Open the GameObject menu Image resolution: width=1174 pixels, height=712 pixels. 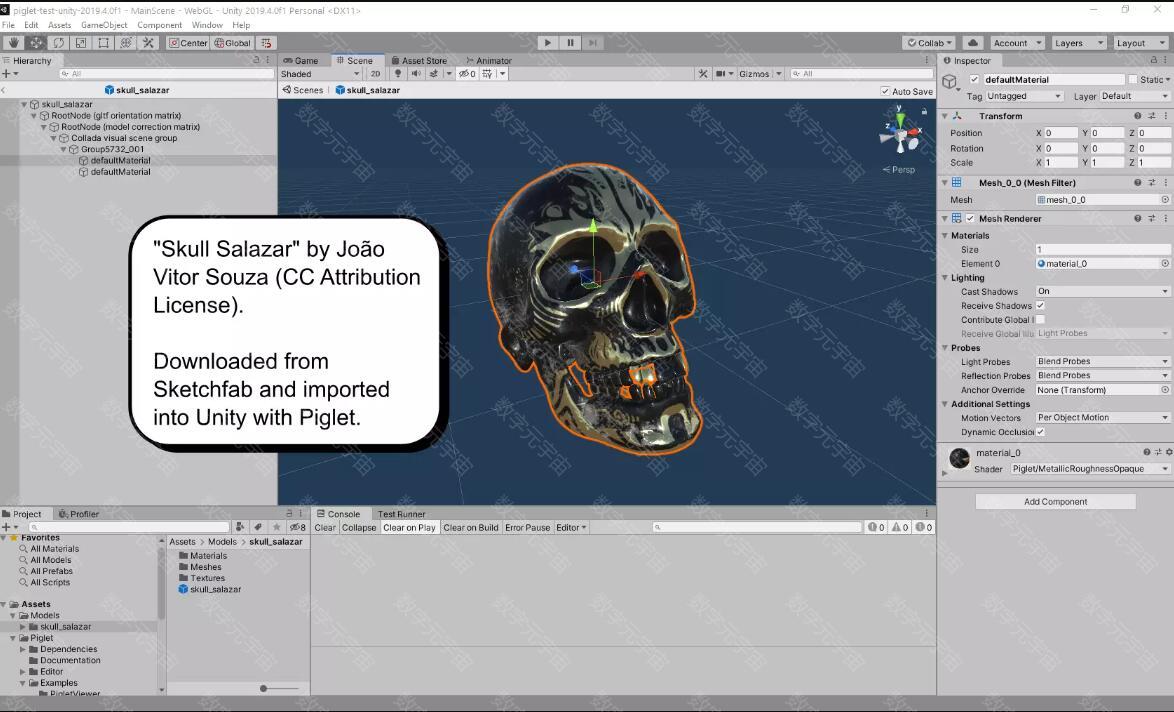[104, 25]
